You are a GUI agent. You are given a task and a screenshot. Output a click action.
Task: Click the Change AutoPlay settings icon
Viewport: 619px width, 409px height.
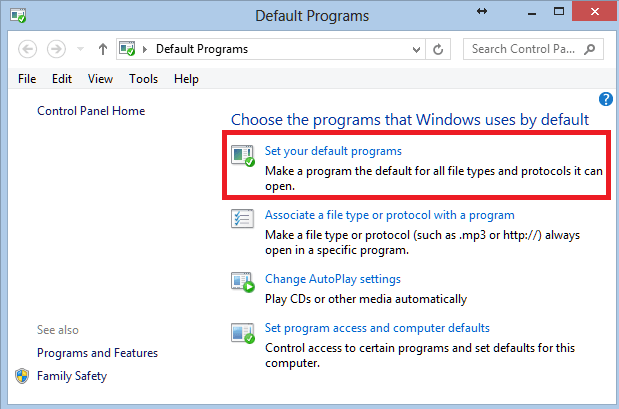pos(243,282)
